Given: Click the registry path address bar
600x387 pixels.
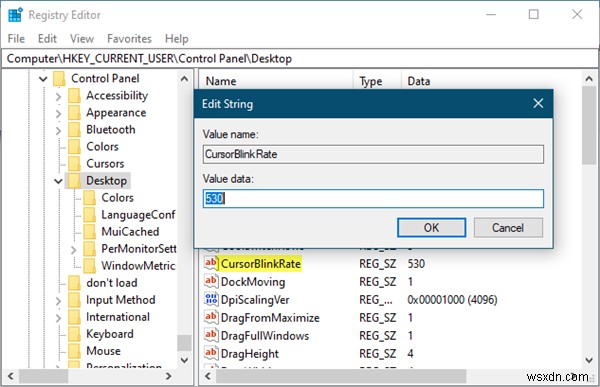Looking at the screenshot, I should pos(300,59).
